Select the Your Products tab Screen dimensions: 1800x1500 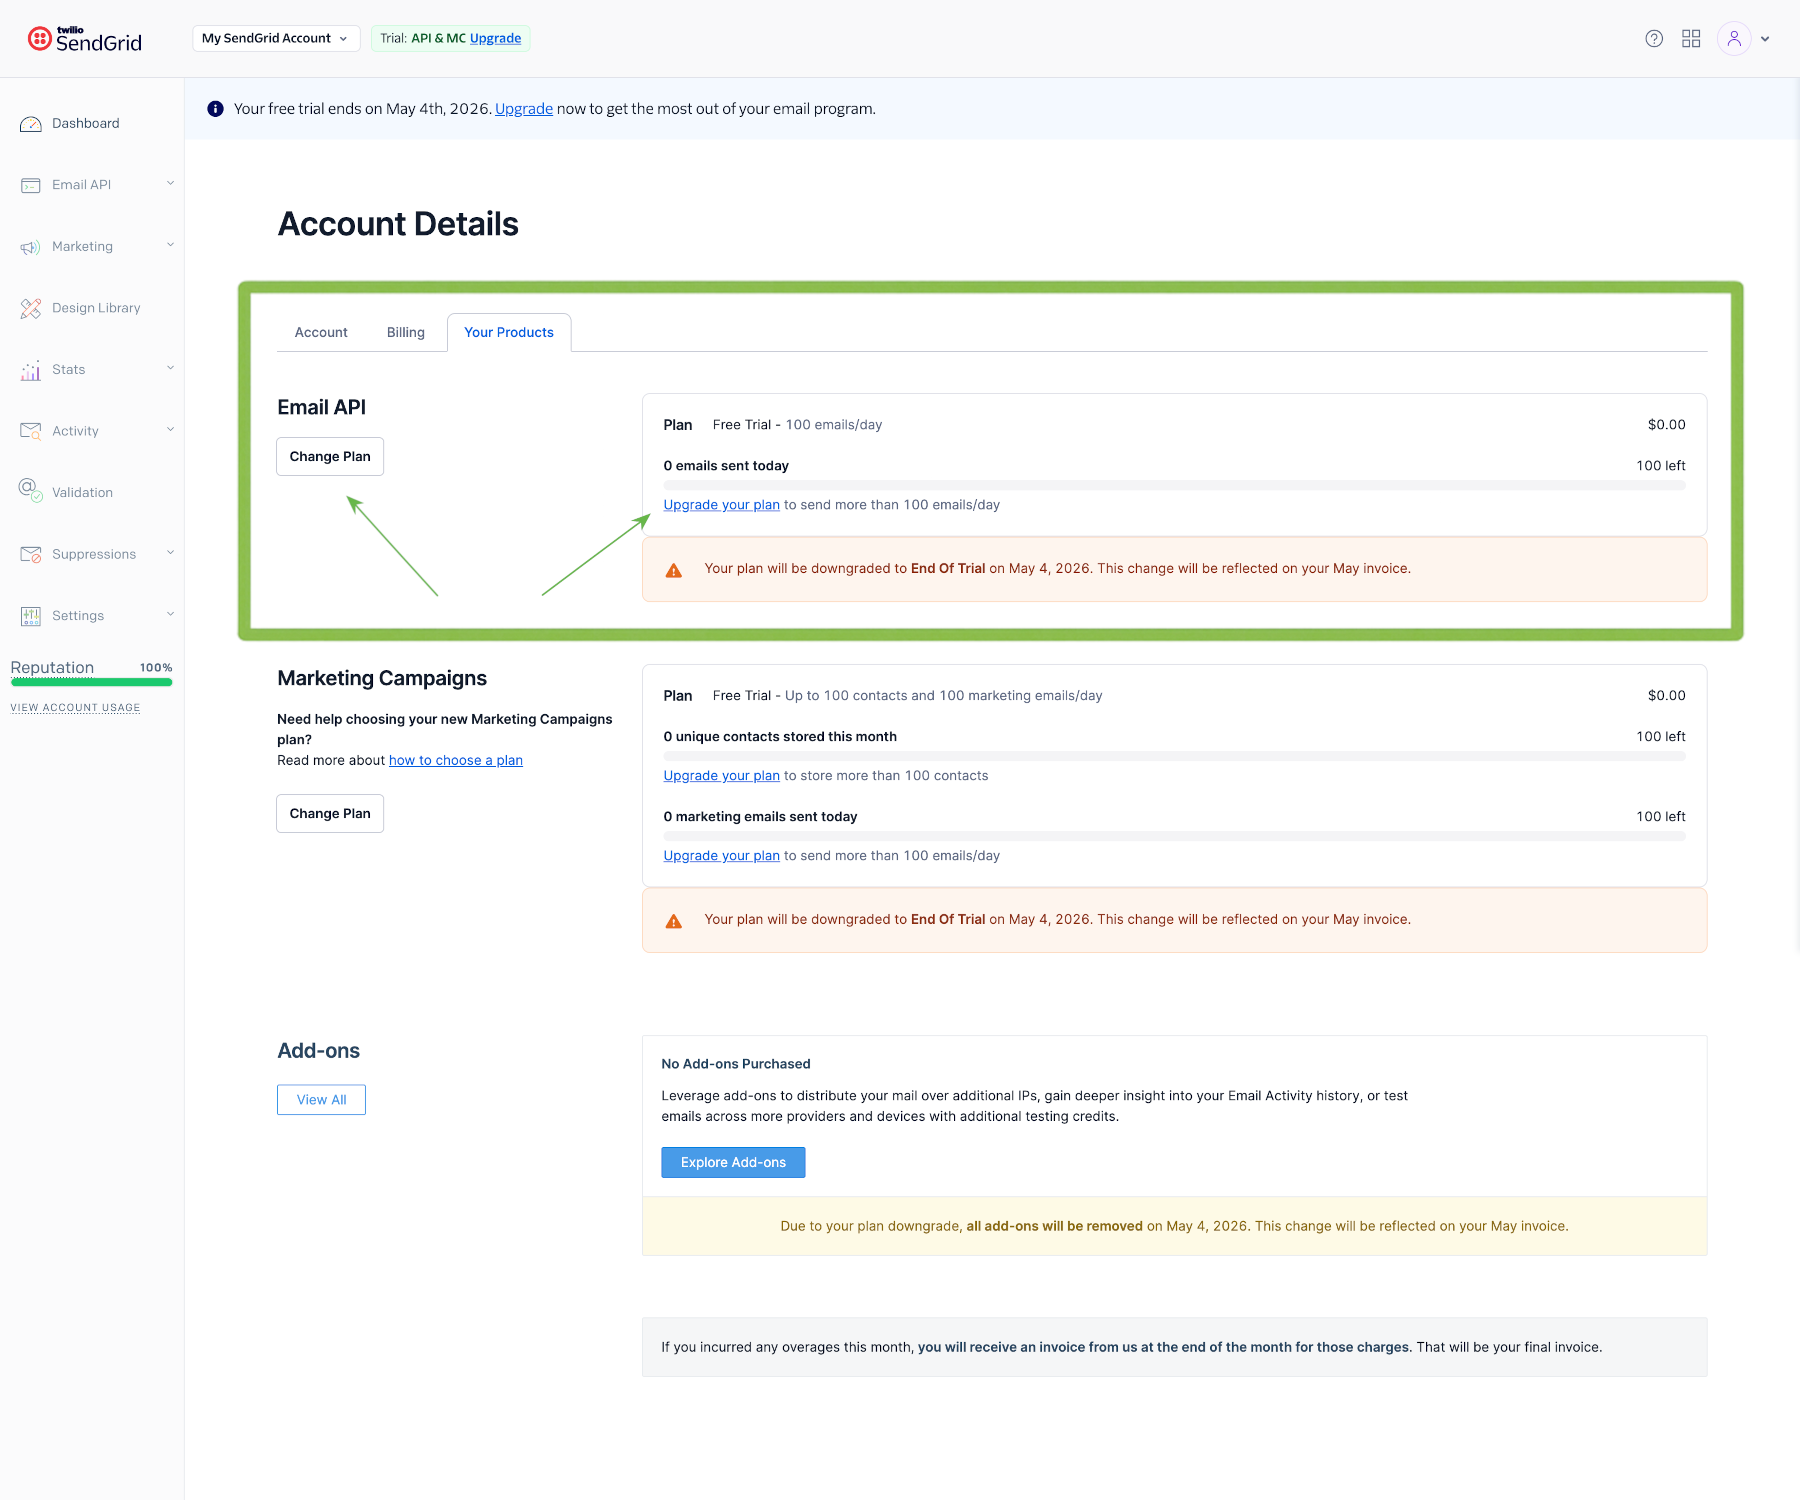tap(509, 332)
